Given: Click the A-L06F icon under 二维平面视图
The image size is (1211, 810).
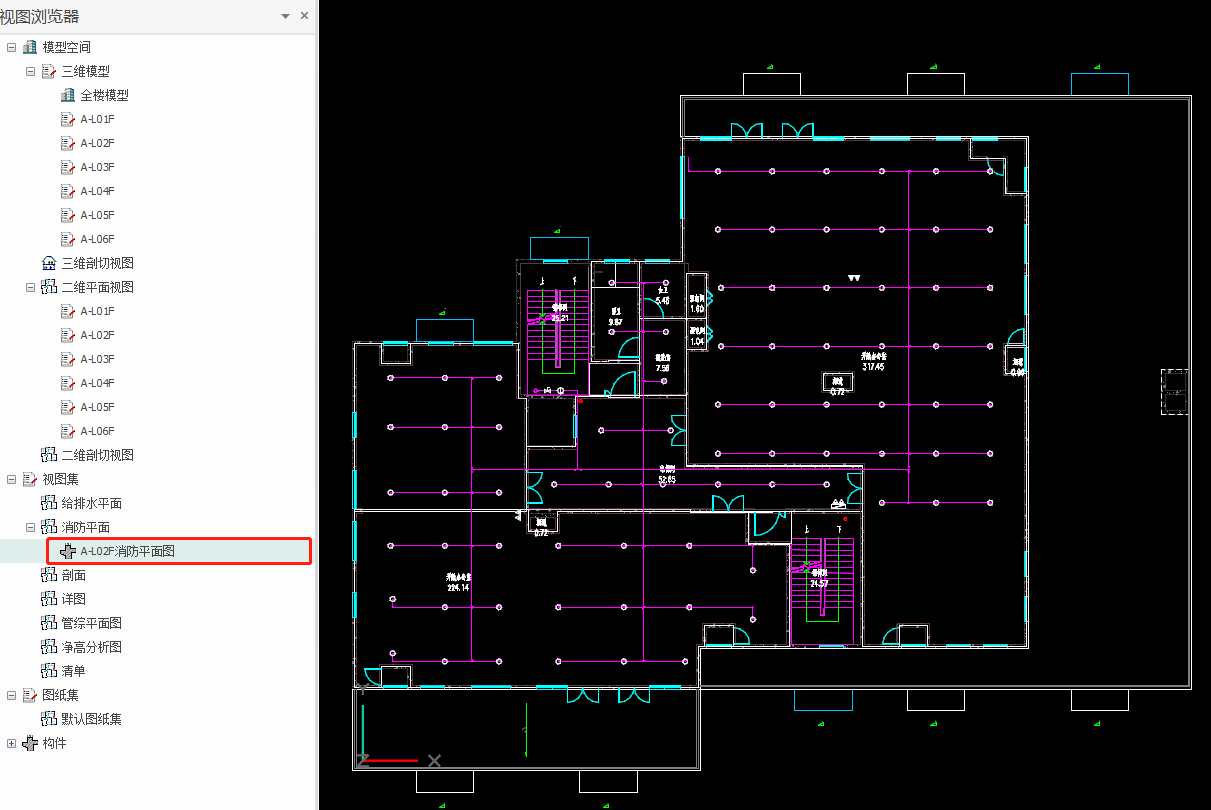Looking at the screenshot, I should (x=68, y=431).
